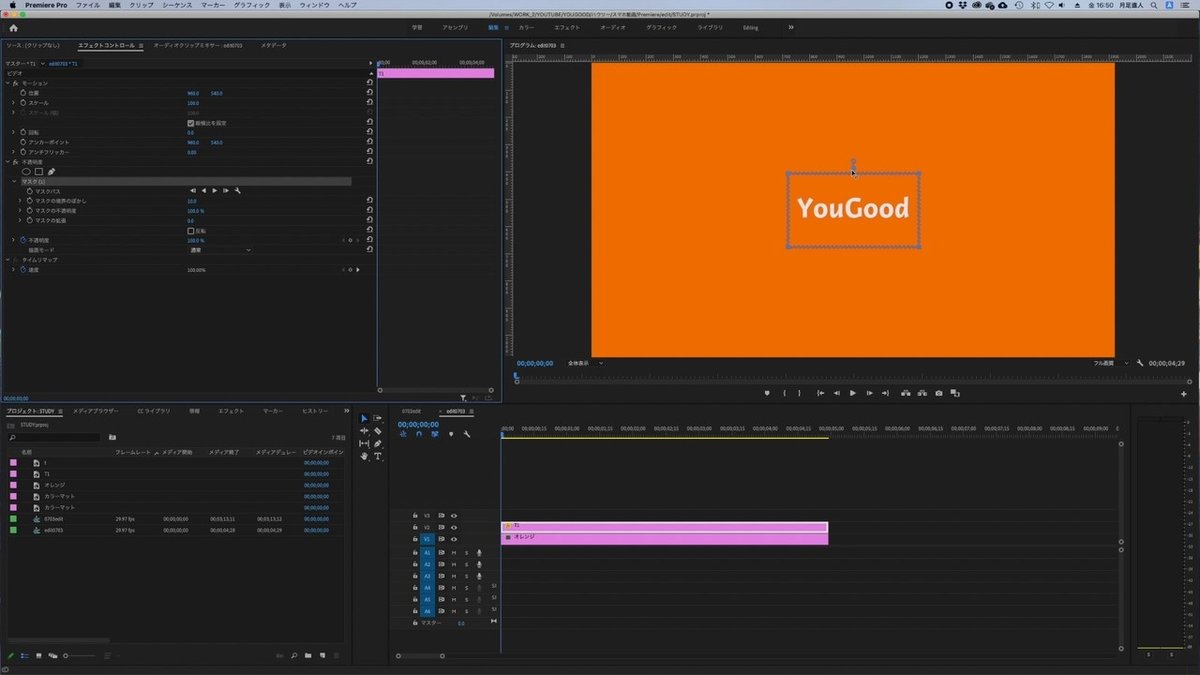The height and width of the screenshot is (675, 1200).
Task: Reset the mask feather parameter
Action: [x=370, y=201]
